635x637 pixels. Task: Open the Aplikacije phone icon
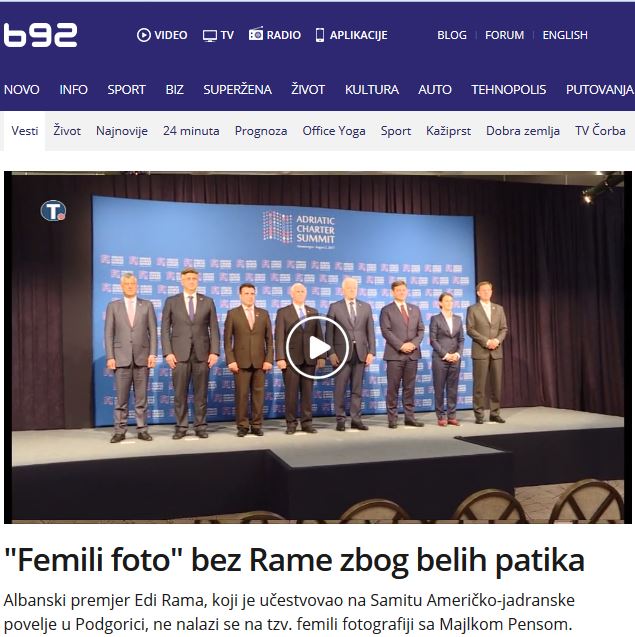coord(320,35)
